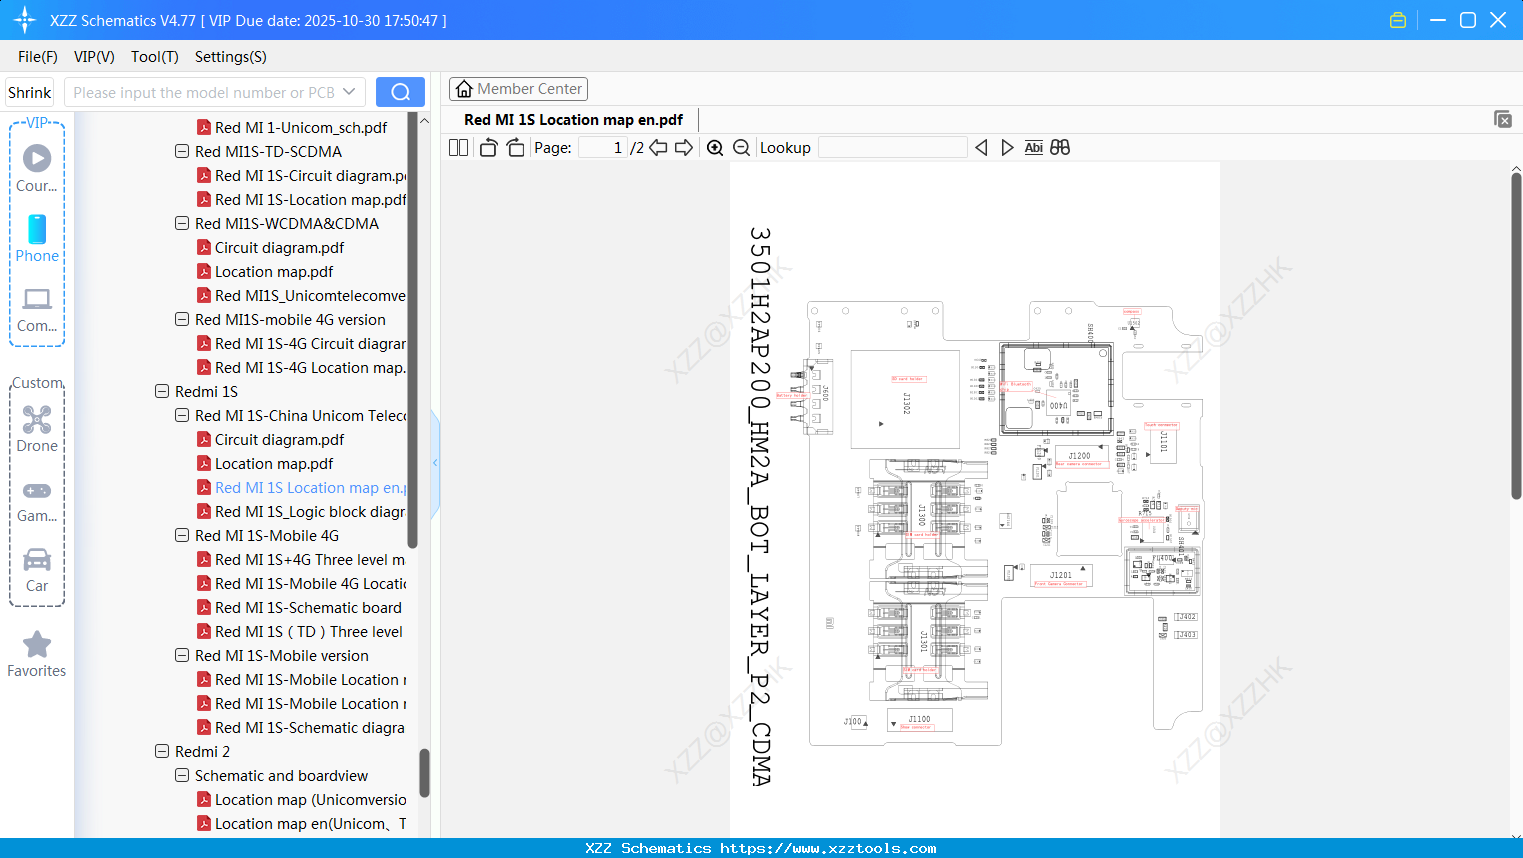Open the two-page view mode
Image resolution: width=1523 pixels, height=858 pixels.
point(457,147)
